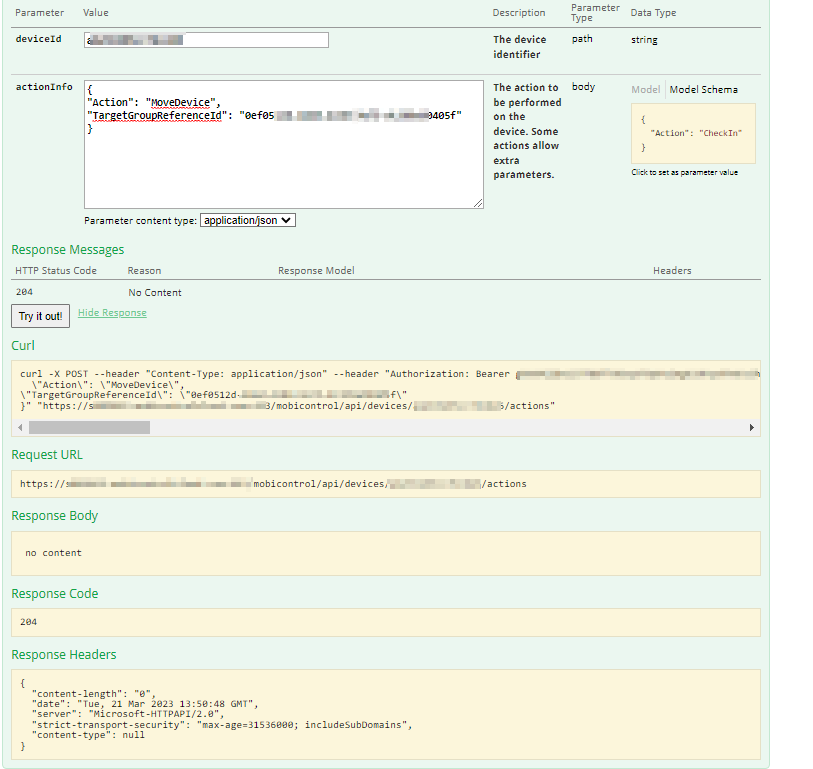Click the Request URL text box
Image resolution: width=813 pixels, height=769 pixels.
point(385,484)
